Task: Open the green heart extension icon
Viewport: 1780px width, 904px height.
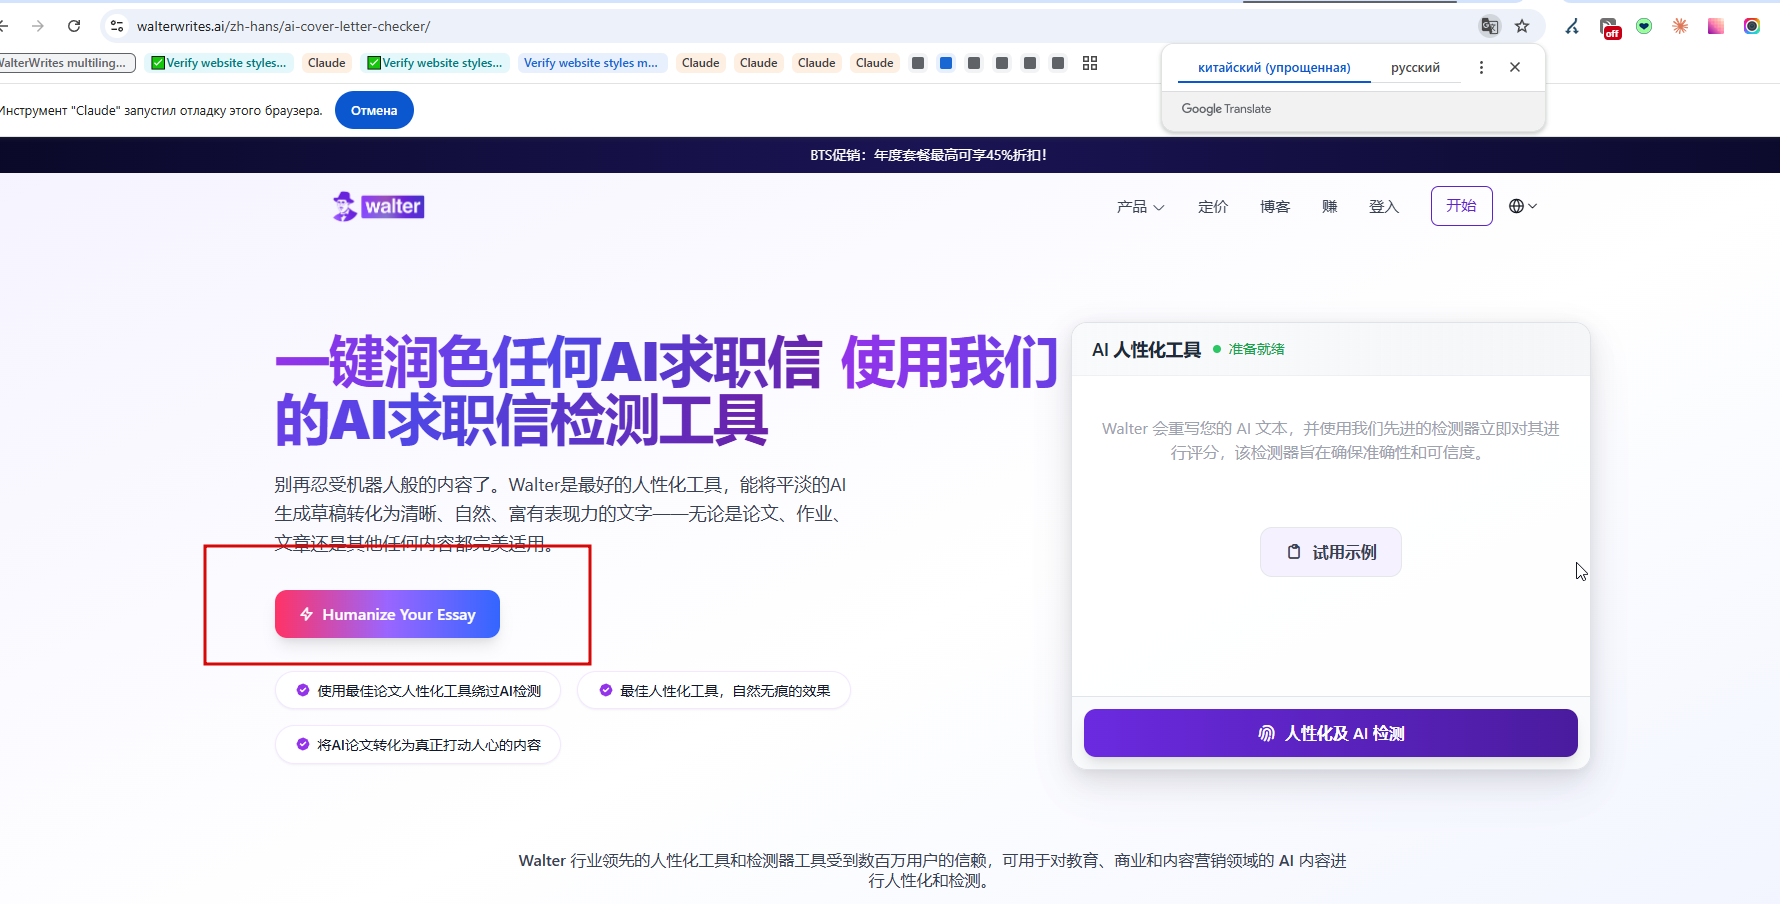Action: (1644, 26)
